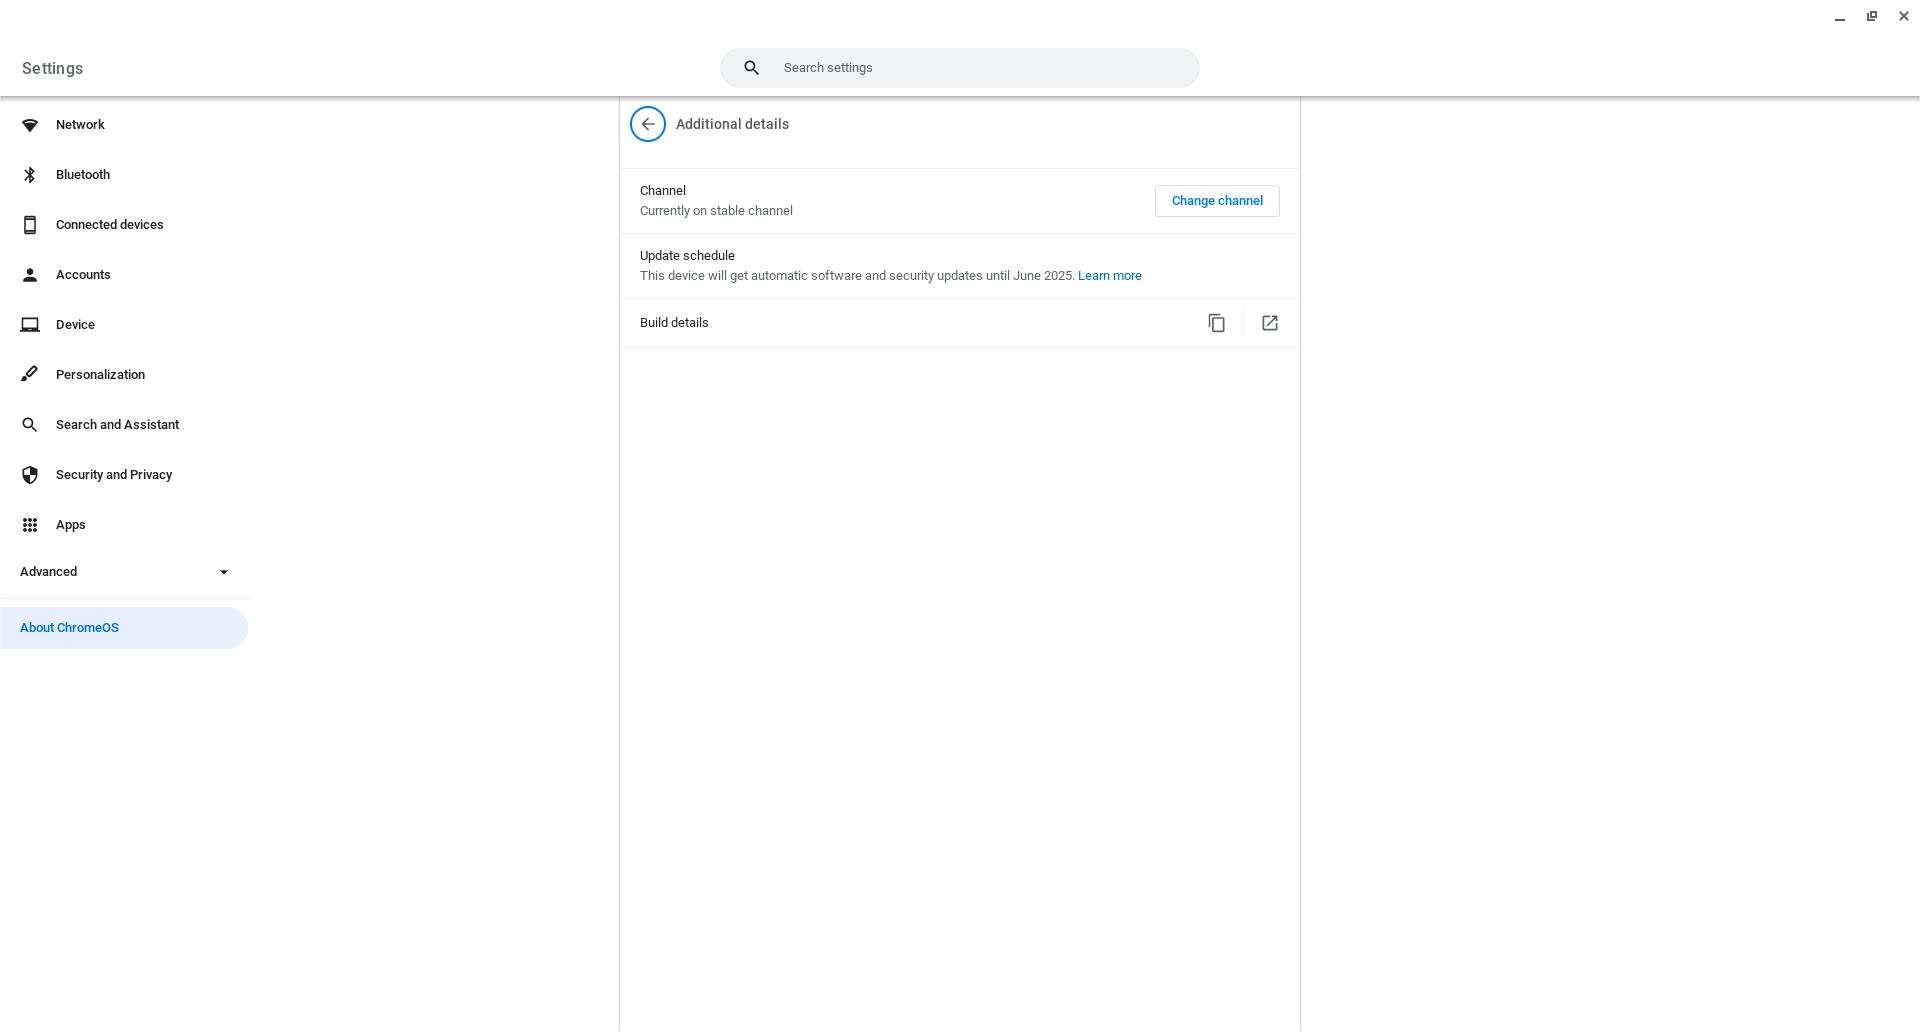
Task: Focus the Search settings field
Action: click(960, 68)
